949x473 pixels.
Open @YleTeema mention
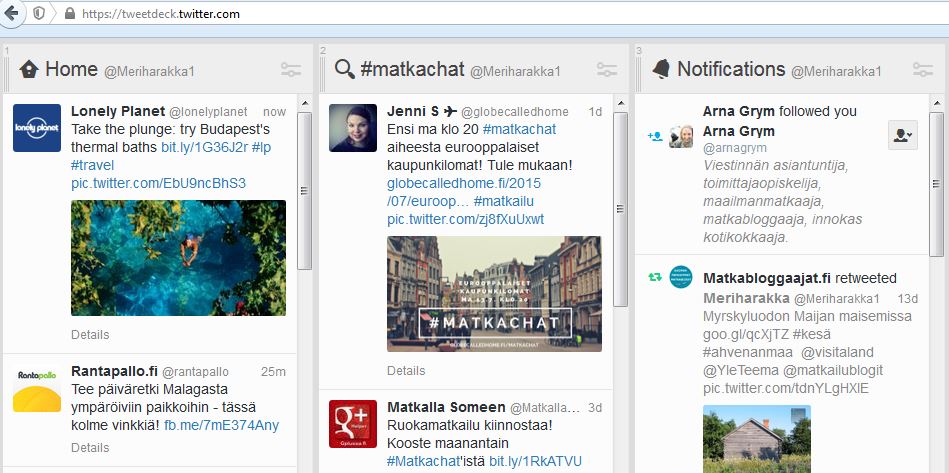(x=741, y=370)
